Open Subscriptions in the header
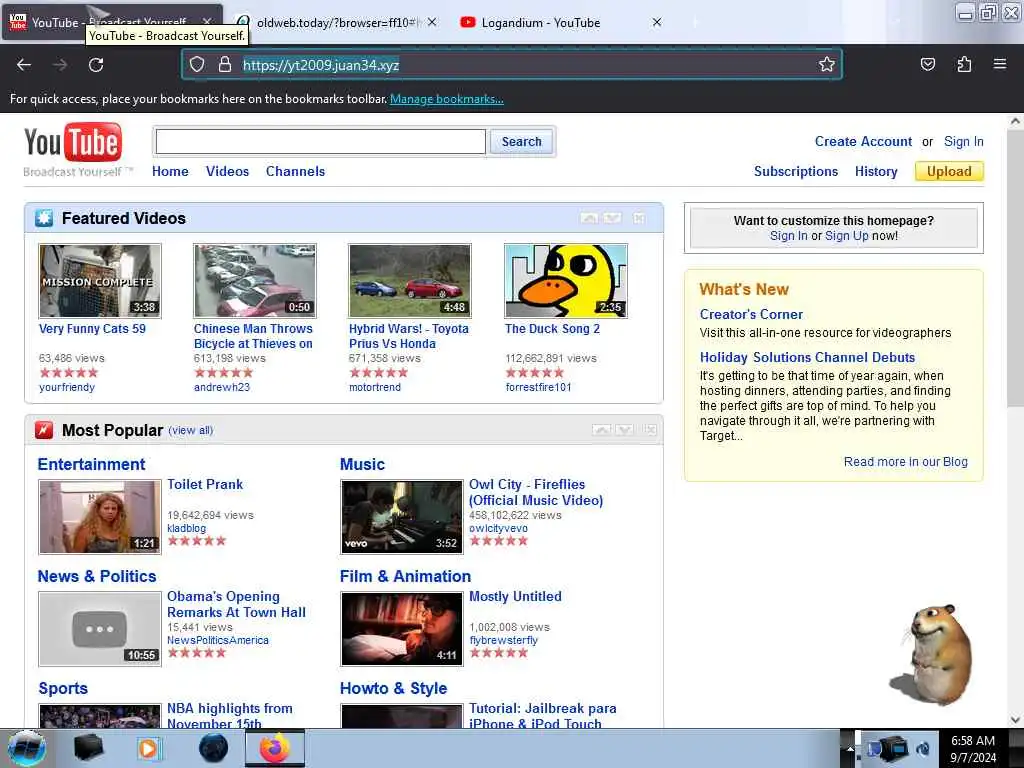The width and height of the screenshot is (1024, 768). (x=795, y=171)
